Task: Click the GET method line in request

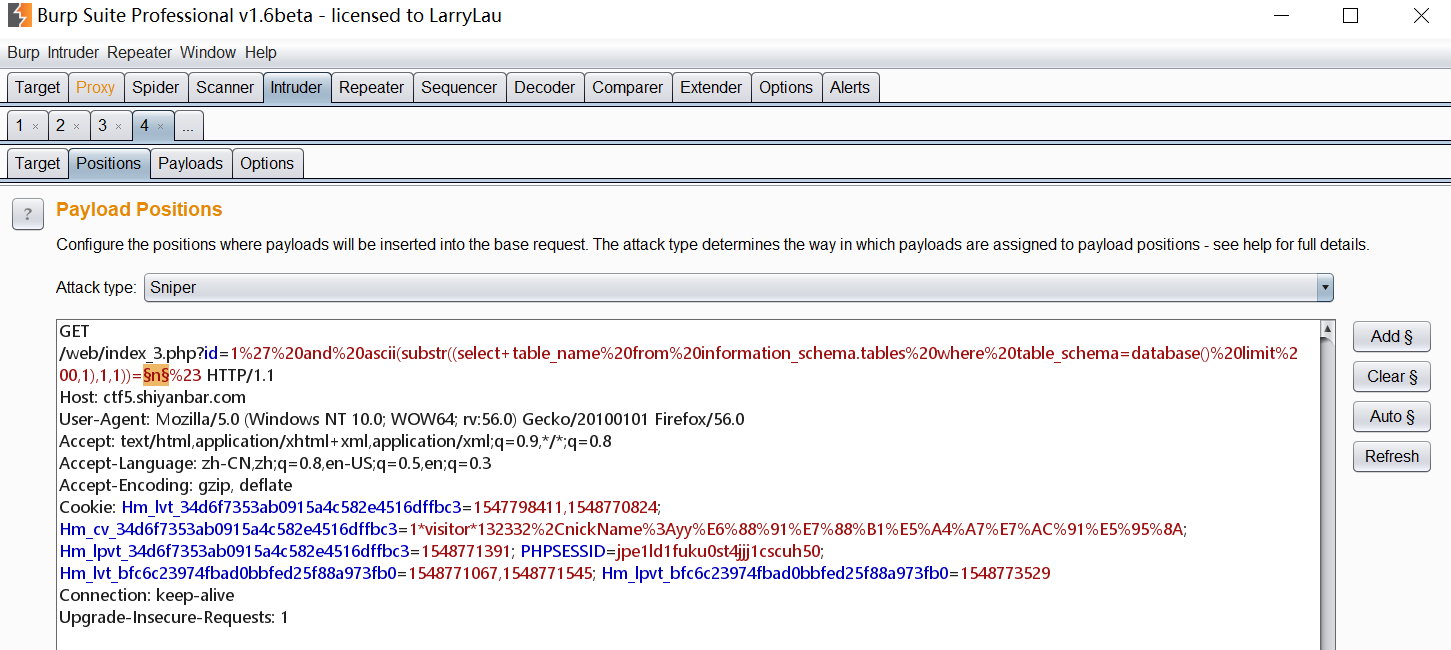Action: pos(75,331)
